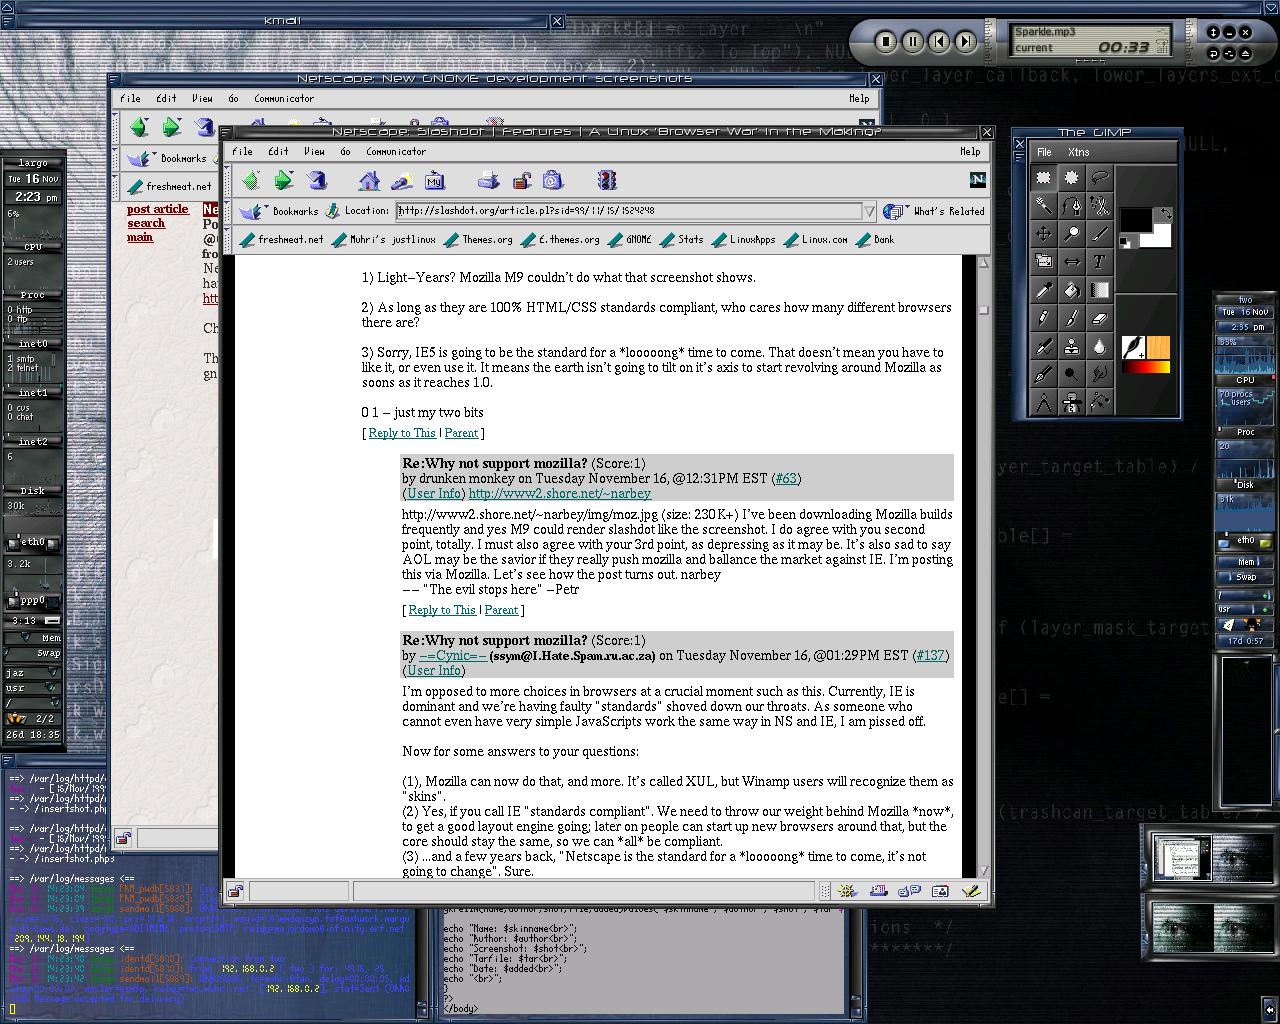1280x1024 pixels.
Task: Open the What's Related dropdown
Action: pyautogui.click(x=934, y=211)
